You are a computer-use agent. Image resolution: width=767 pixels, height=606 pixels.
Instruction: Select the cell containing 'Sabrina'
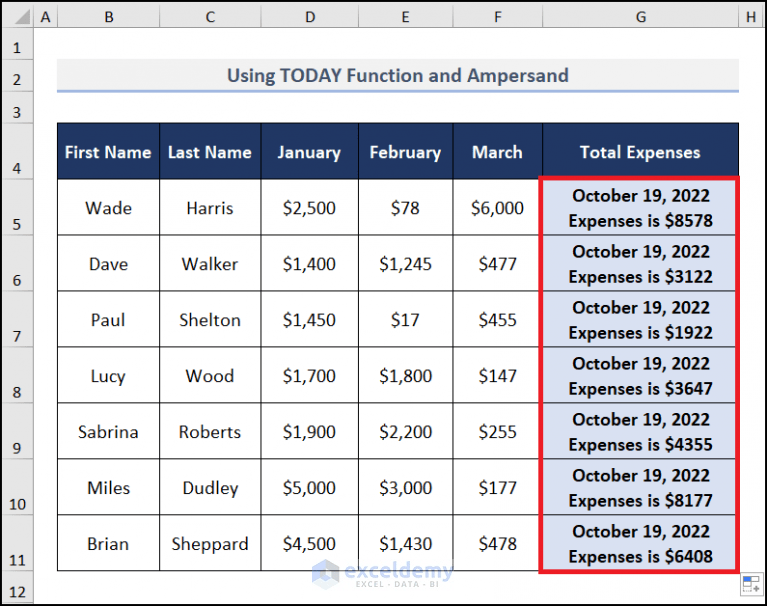[108, 431]
